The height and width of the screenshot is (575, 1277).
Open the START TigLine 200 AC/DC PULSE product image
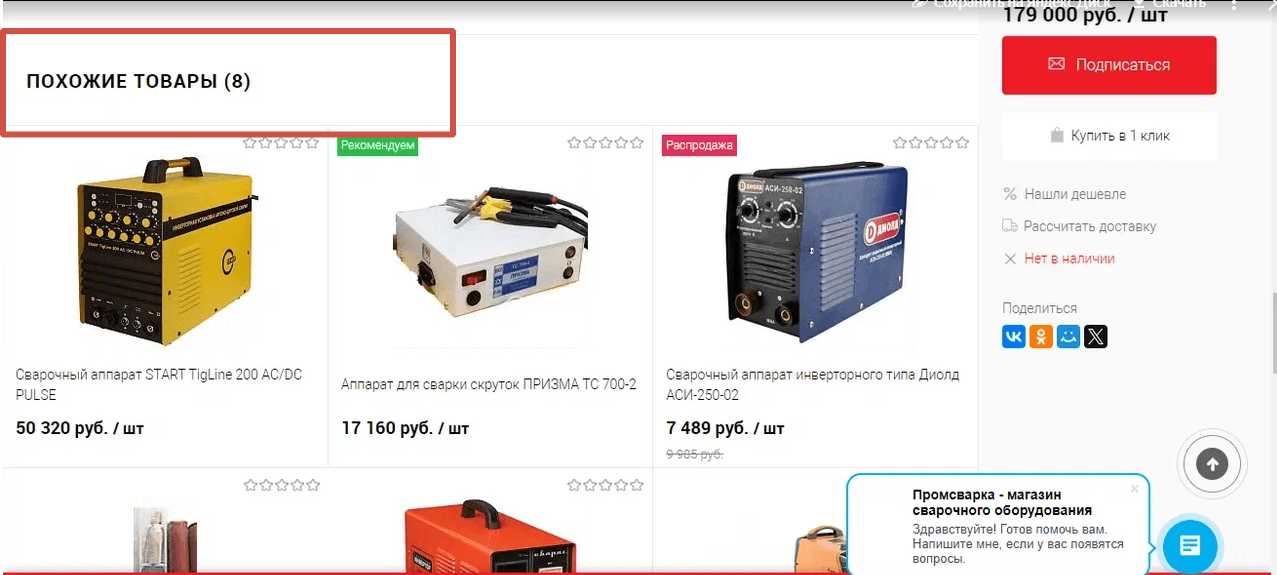point(165,250)
